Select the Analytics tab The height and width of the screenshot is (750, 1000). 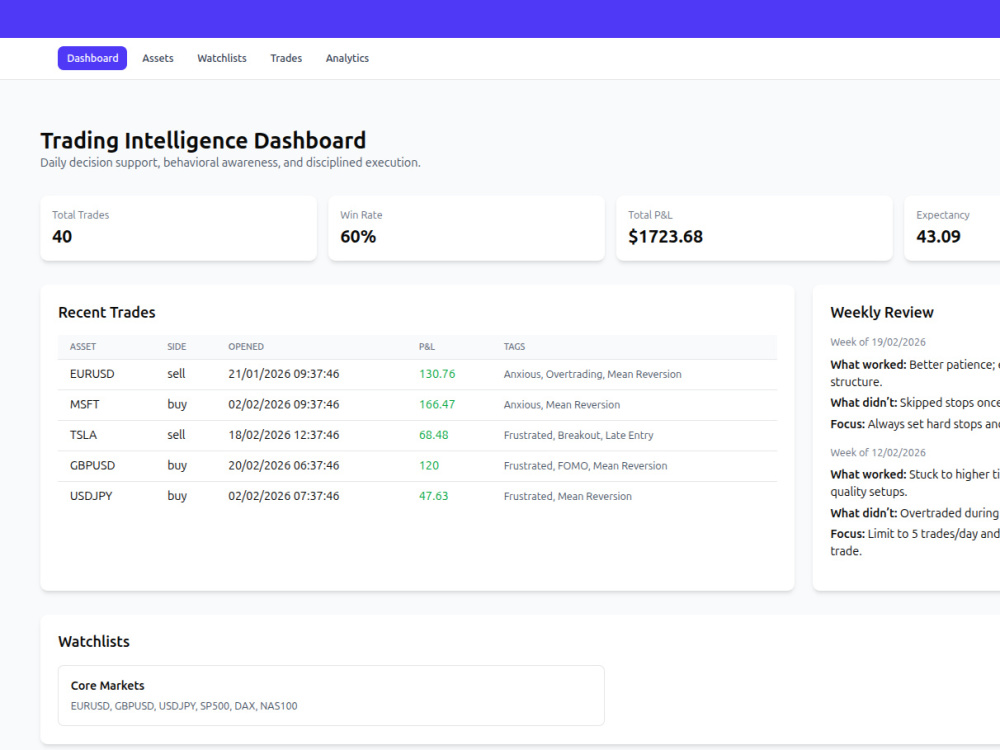[347, 58]
